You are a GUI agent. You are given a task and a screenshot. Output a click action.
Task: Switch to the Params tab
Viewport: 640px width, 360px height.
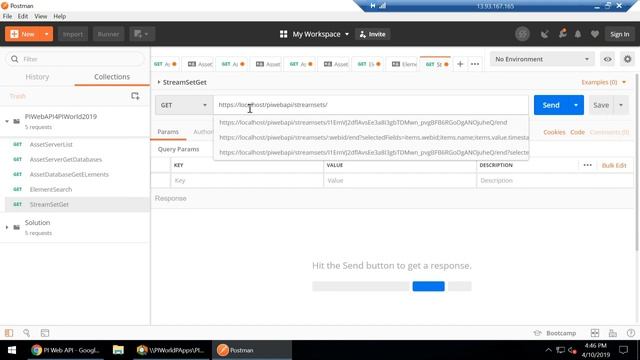(168, 132)
